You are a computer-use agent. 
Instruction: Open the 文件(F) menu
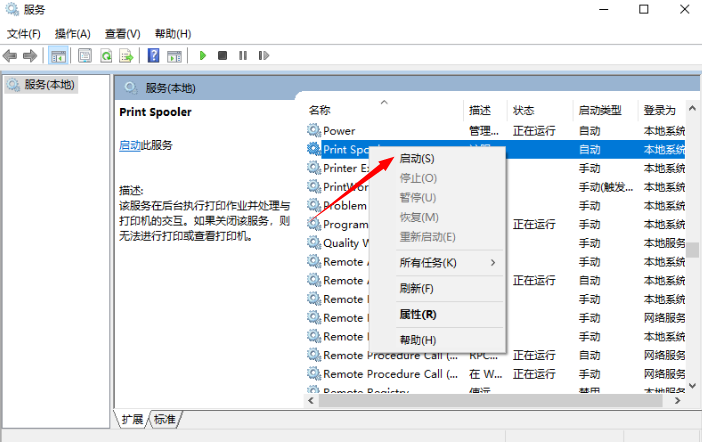24,34
